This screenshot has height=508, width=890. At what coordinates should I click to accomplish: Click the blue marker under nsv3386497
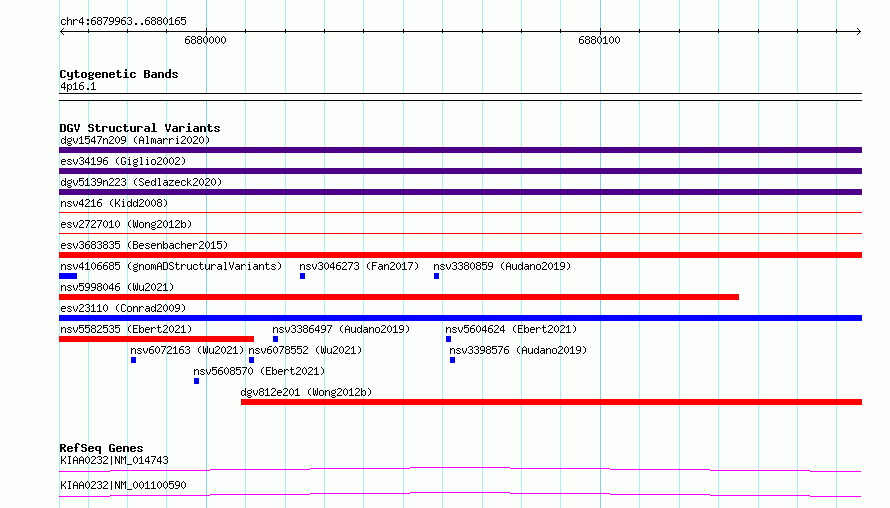pos(275,339)
